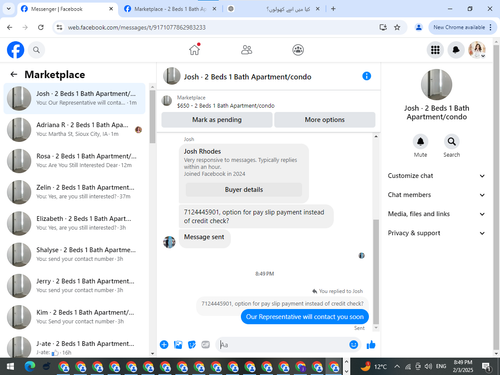Expand Customize chat section
The width and height of the screenshot is (500, 375).
[436, 176]
